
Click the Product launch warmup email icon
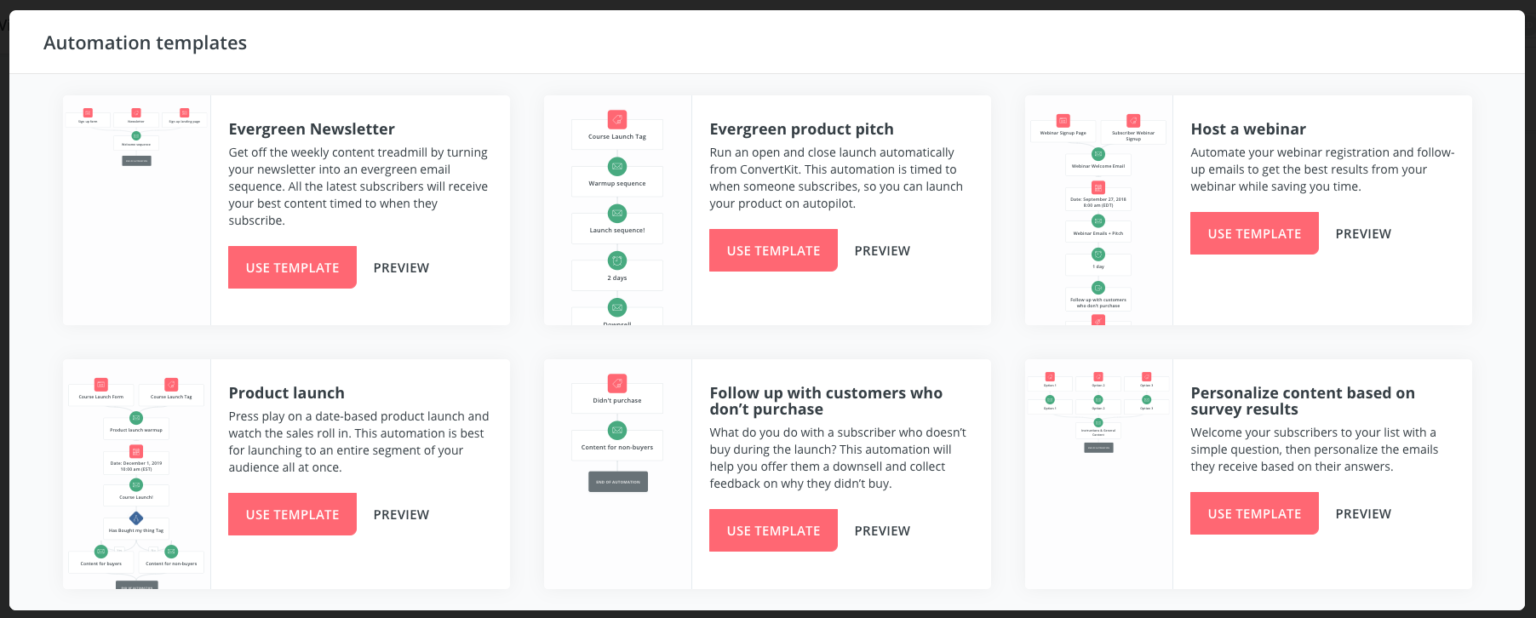click(136, 418)
